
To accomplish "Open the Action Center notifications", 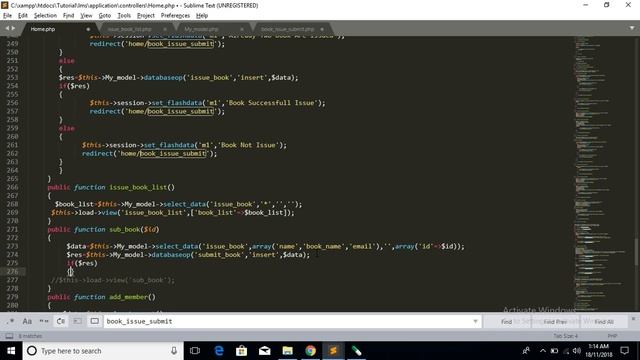I will point(624,351).
